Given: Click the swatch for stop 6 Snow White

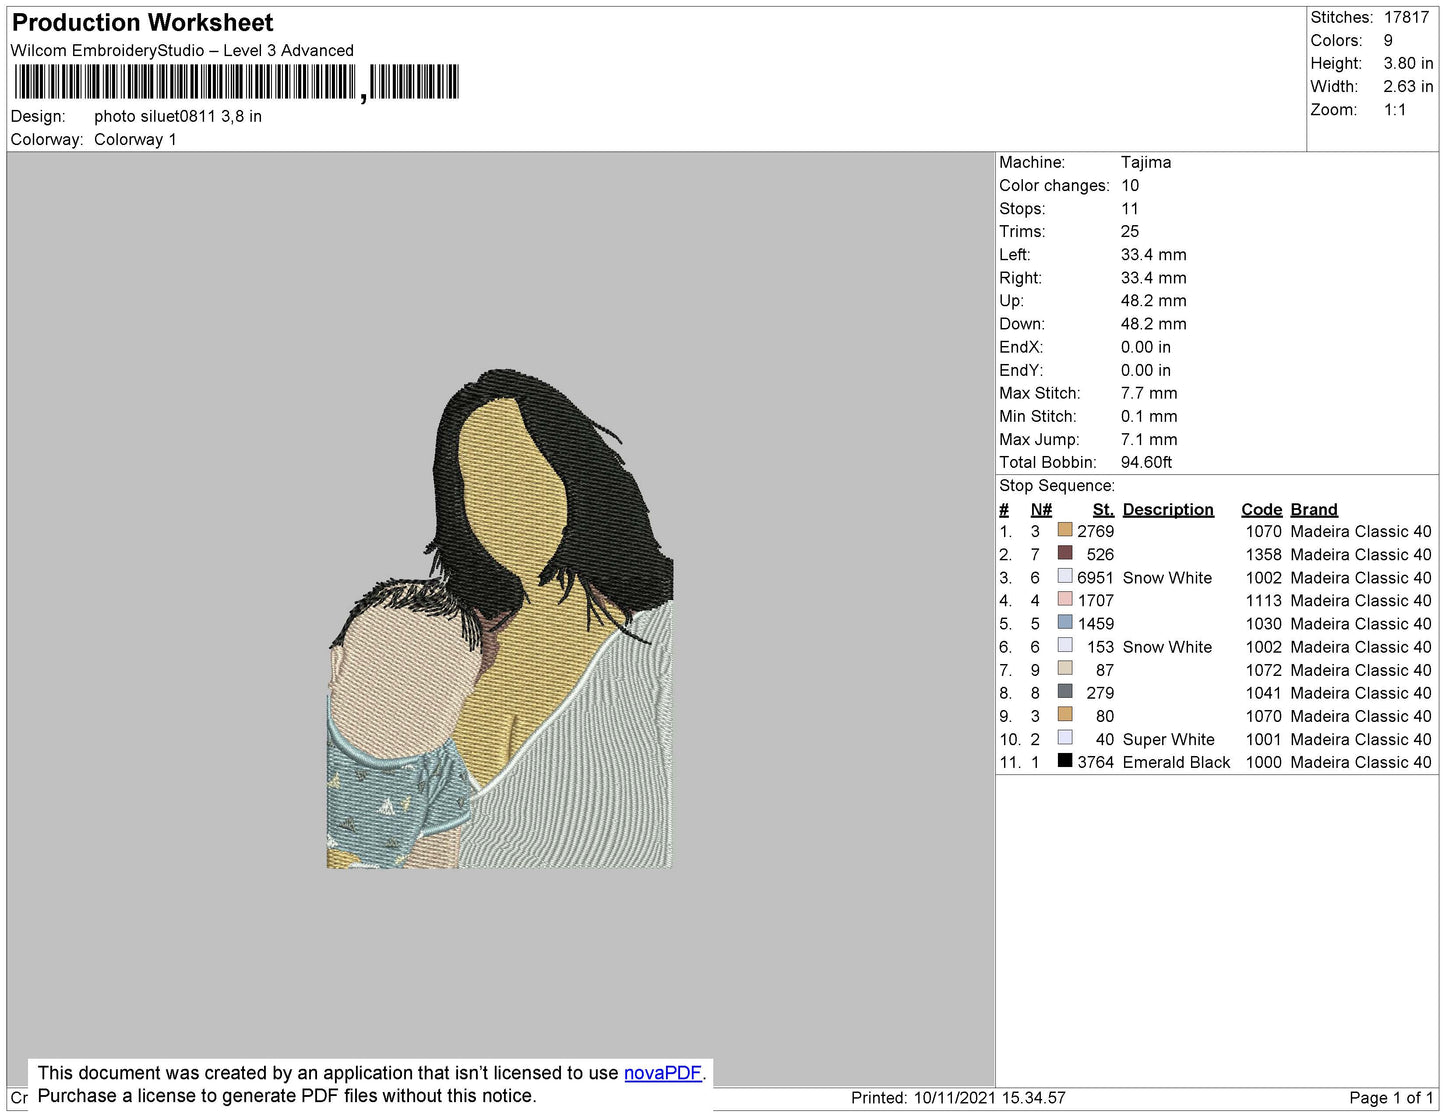Looking at the screenshot, I should [x=1065, y=645].
